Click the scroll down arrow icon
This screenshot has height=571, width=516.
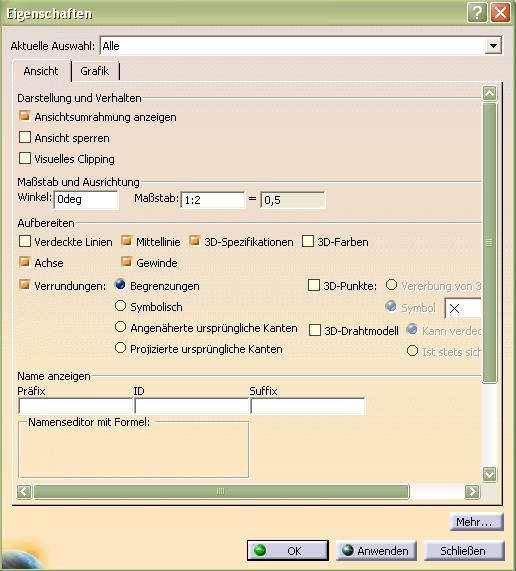tap(489, 474)
